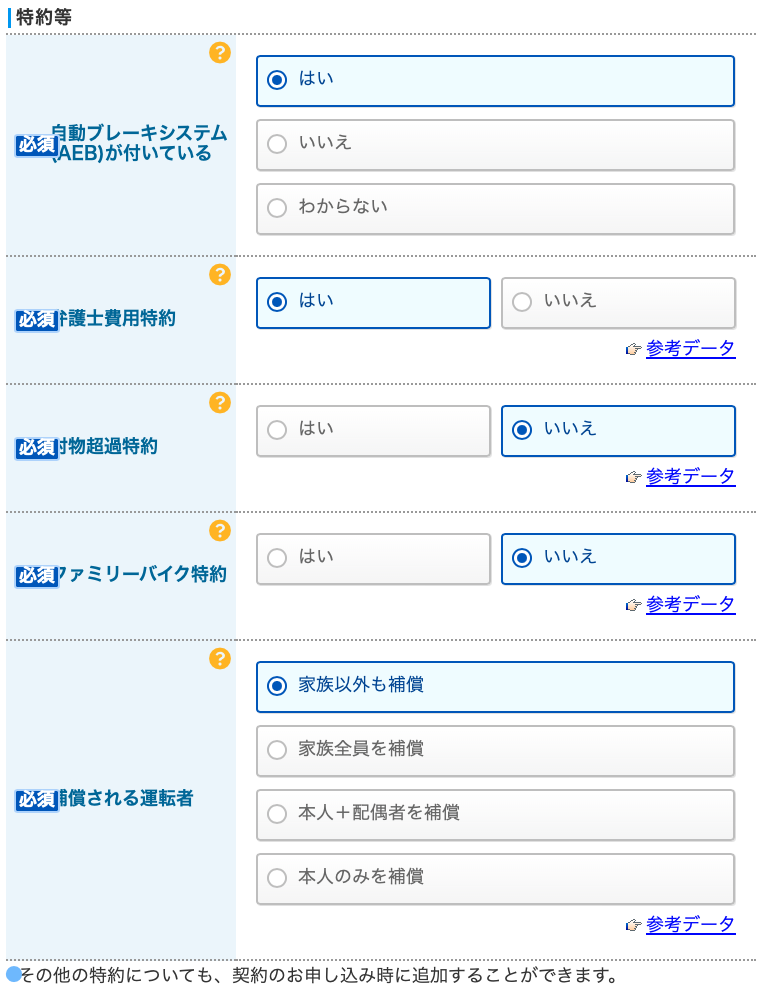Select はい for ファミリーバイク特約
This screenshot has width=772, height=996.
[373, 559]
